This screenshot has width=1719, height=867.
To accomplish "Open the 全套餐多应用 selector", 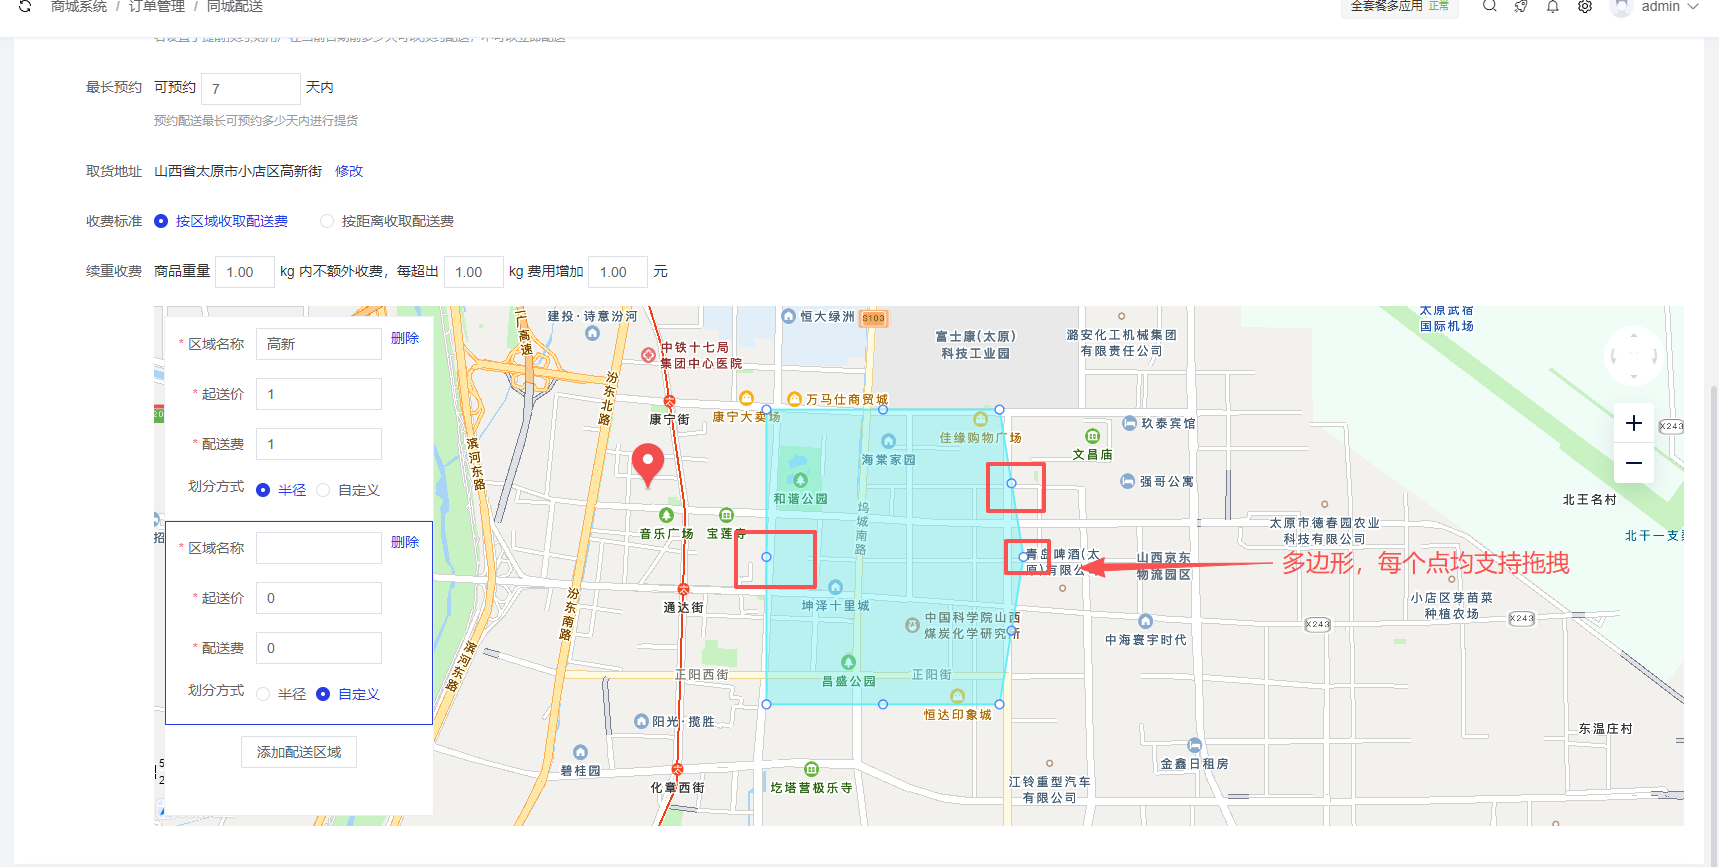I will point(1398,7).
